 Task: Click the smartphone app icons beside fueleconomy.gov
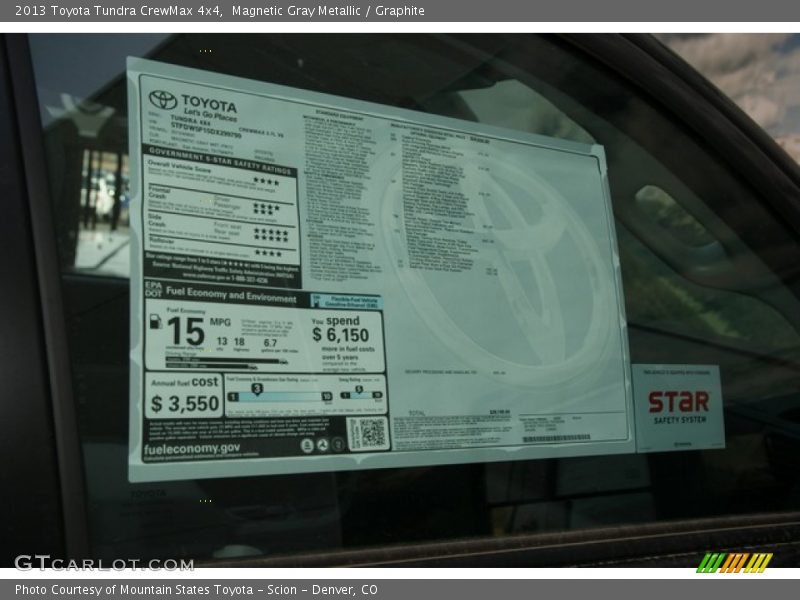point(322,445)
